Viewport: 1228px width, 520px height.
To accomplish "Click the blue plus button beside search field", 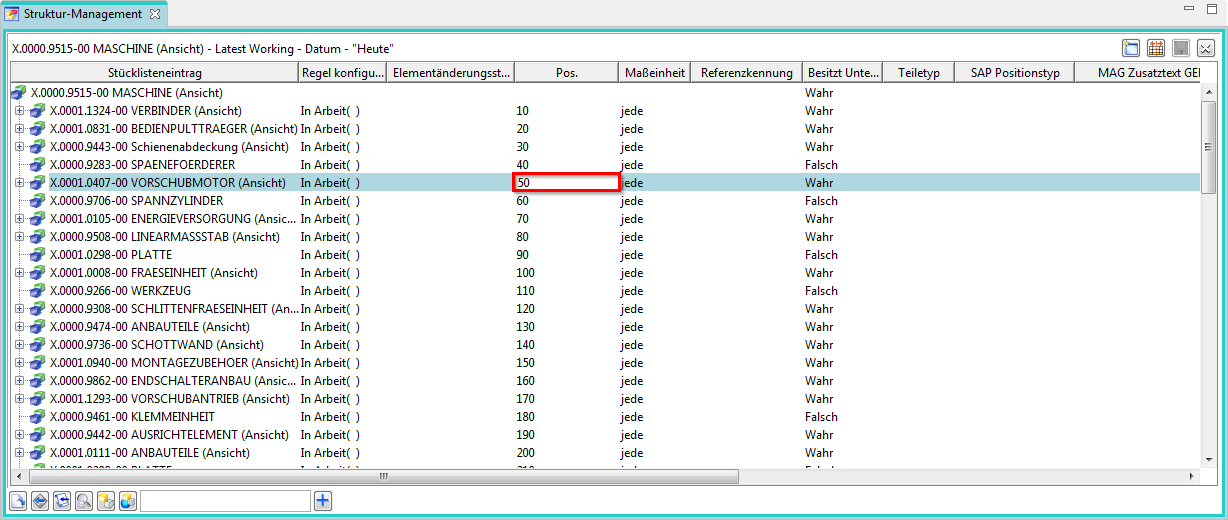I will pos(322,500).
